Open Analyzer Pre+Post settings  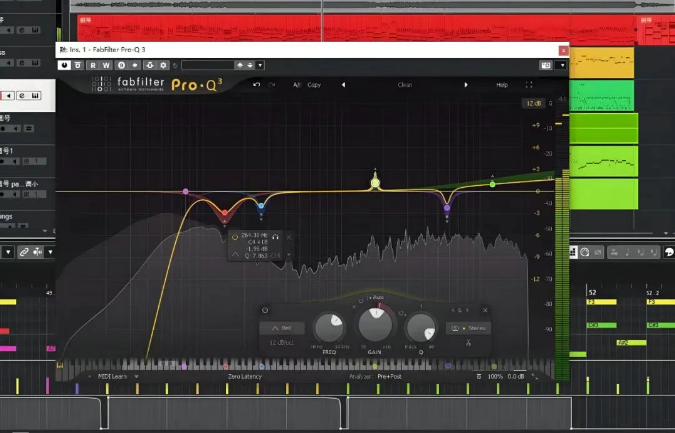coord(389,376)
